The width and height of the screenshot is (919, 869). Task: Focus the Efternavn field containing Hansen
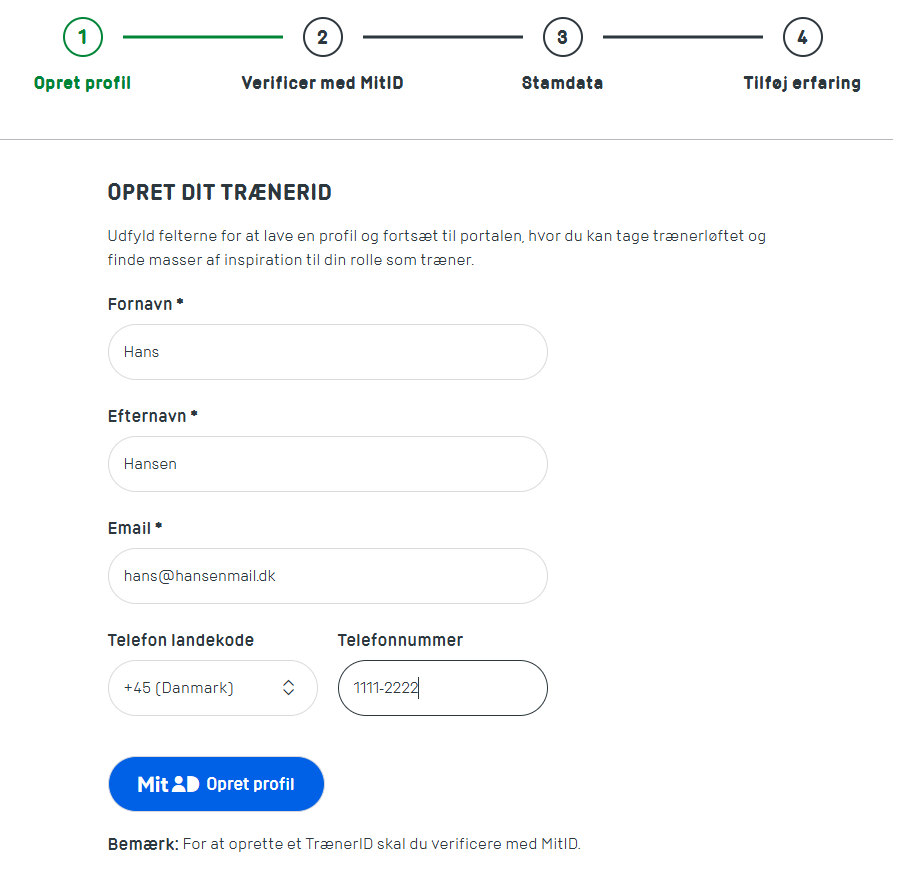point(328,464)
